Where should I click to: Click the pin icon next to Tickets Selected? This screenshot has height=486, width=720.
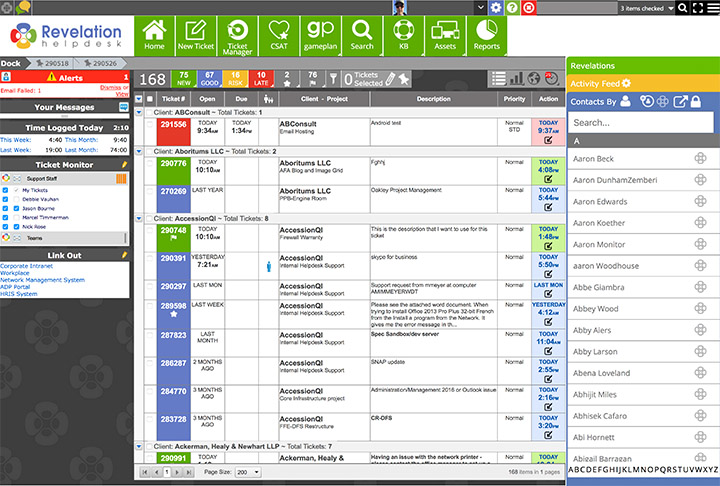coord(404,79)
